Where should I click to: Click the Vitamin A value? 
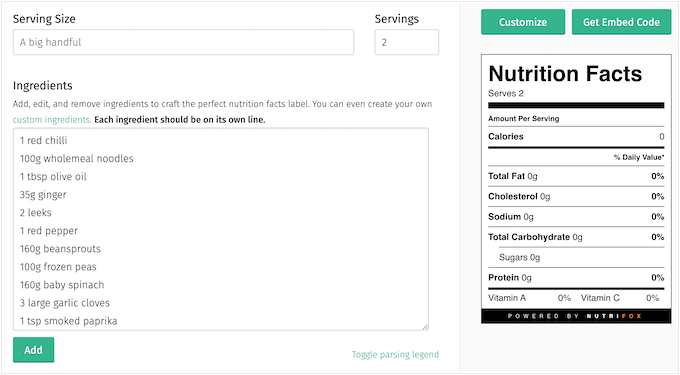pyautogui.click(x=564, y=298)
